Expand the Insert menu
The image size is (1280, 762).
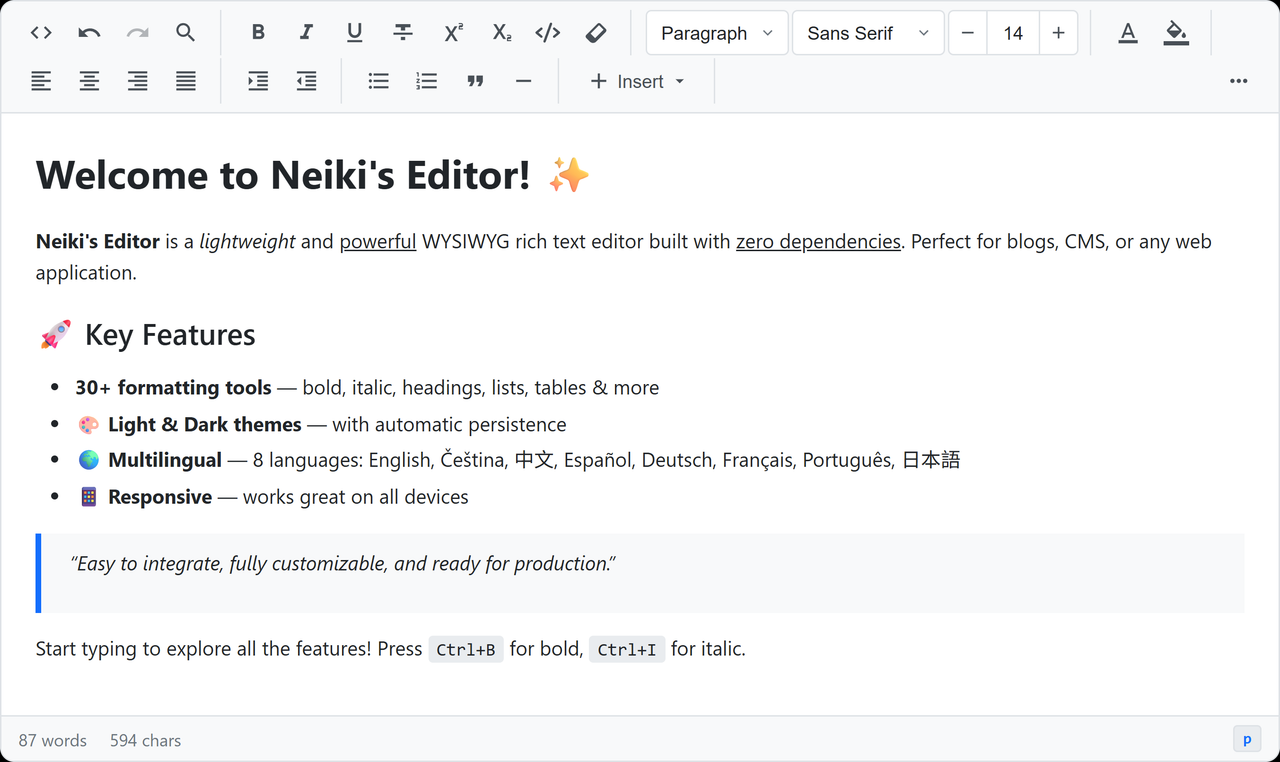click(637, 81)
